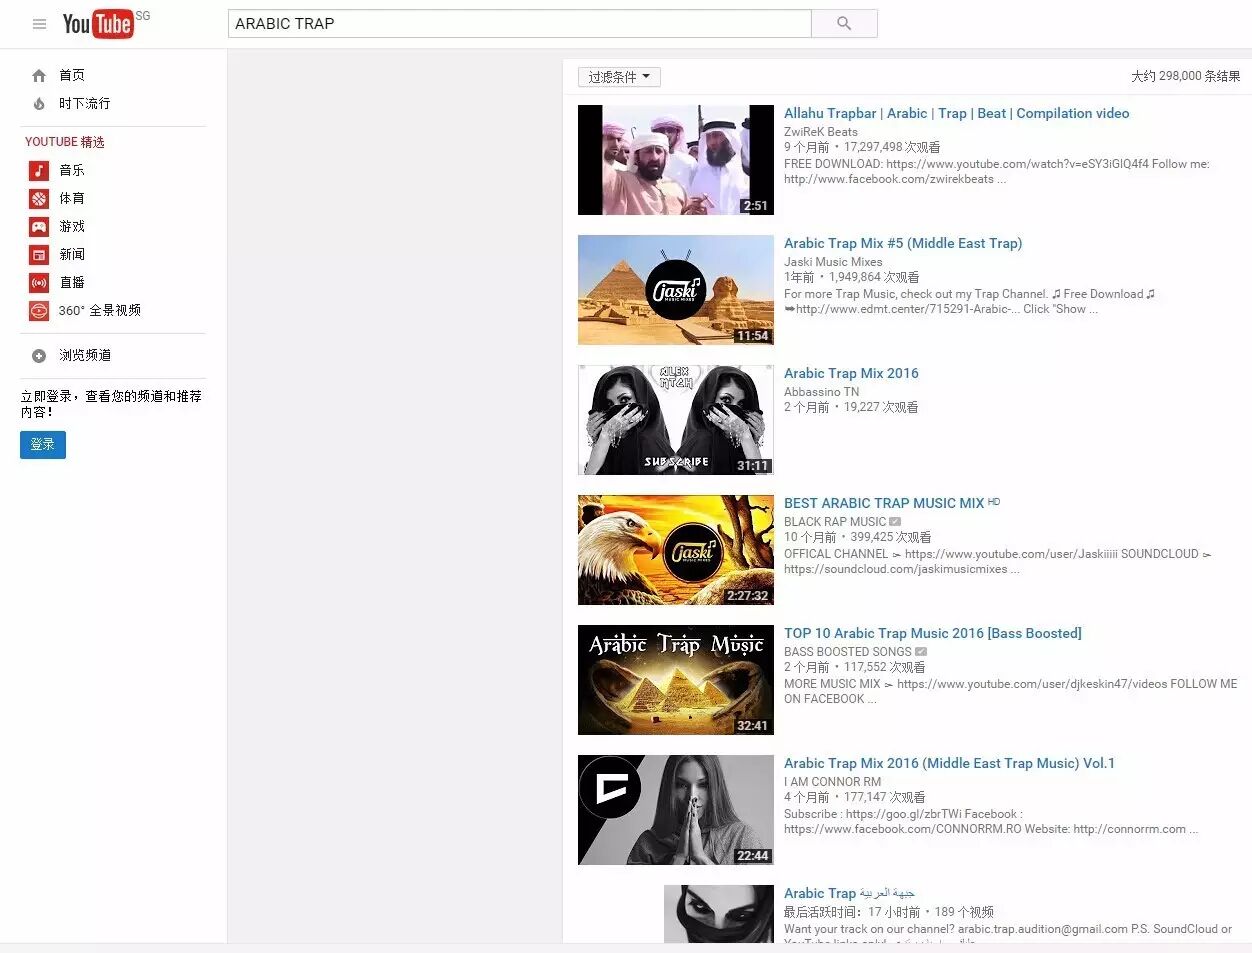This screenshot has height=953, width=1252.
Task: Click the flame trending icon
Action: 39,104
